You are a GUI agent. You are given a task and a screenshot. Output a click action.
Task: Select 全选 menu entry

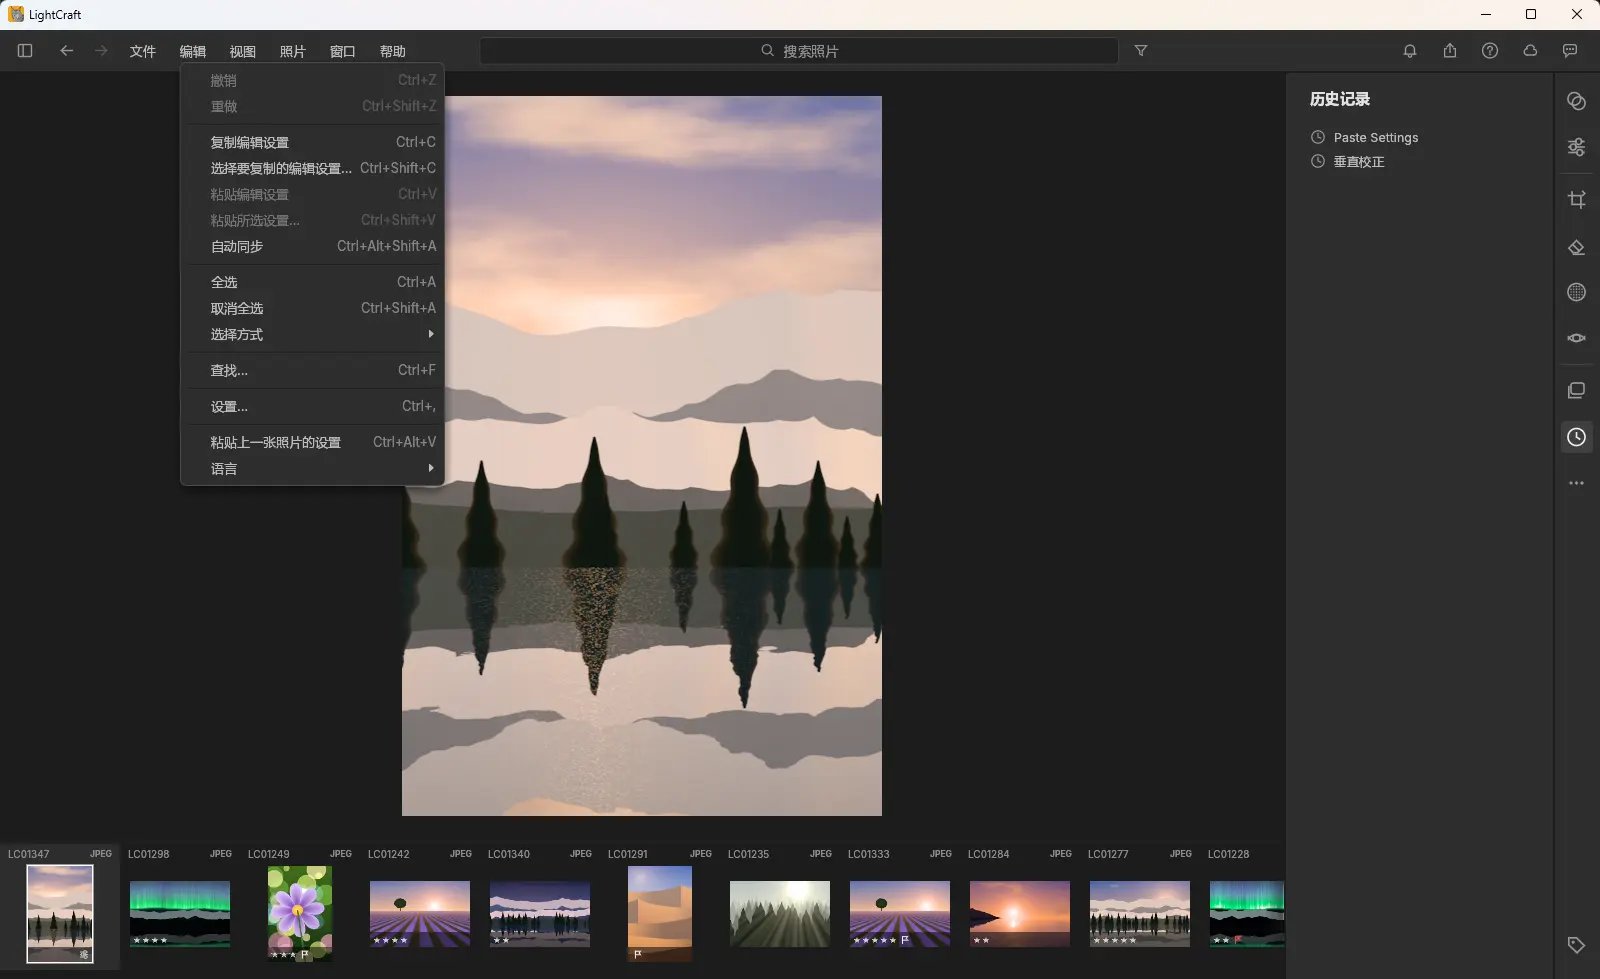click(x=313, y=282)
